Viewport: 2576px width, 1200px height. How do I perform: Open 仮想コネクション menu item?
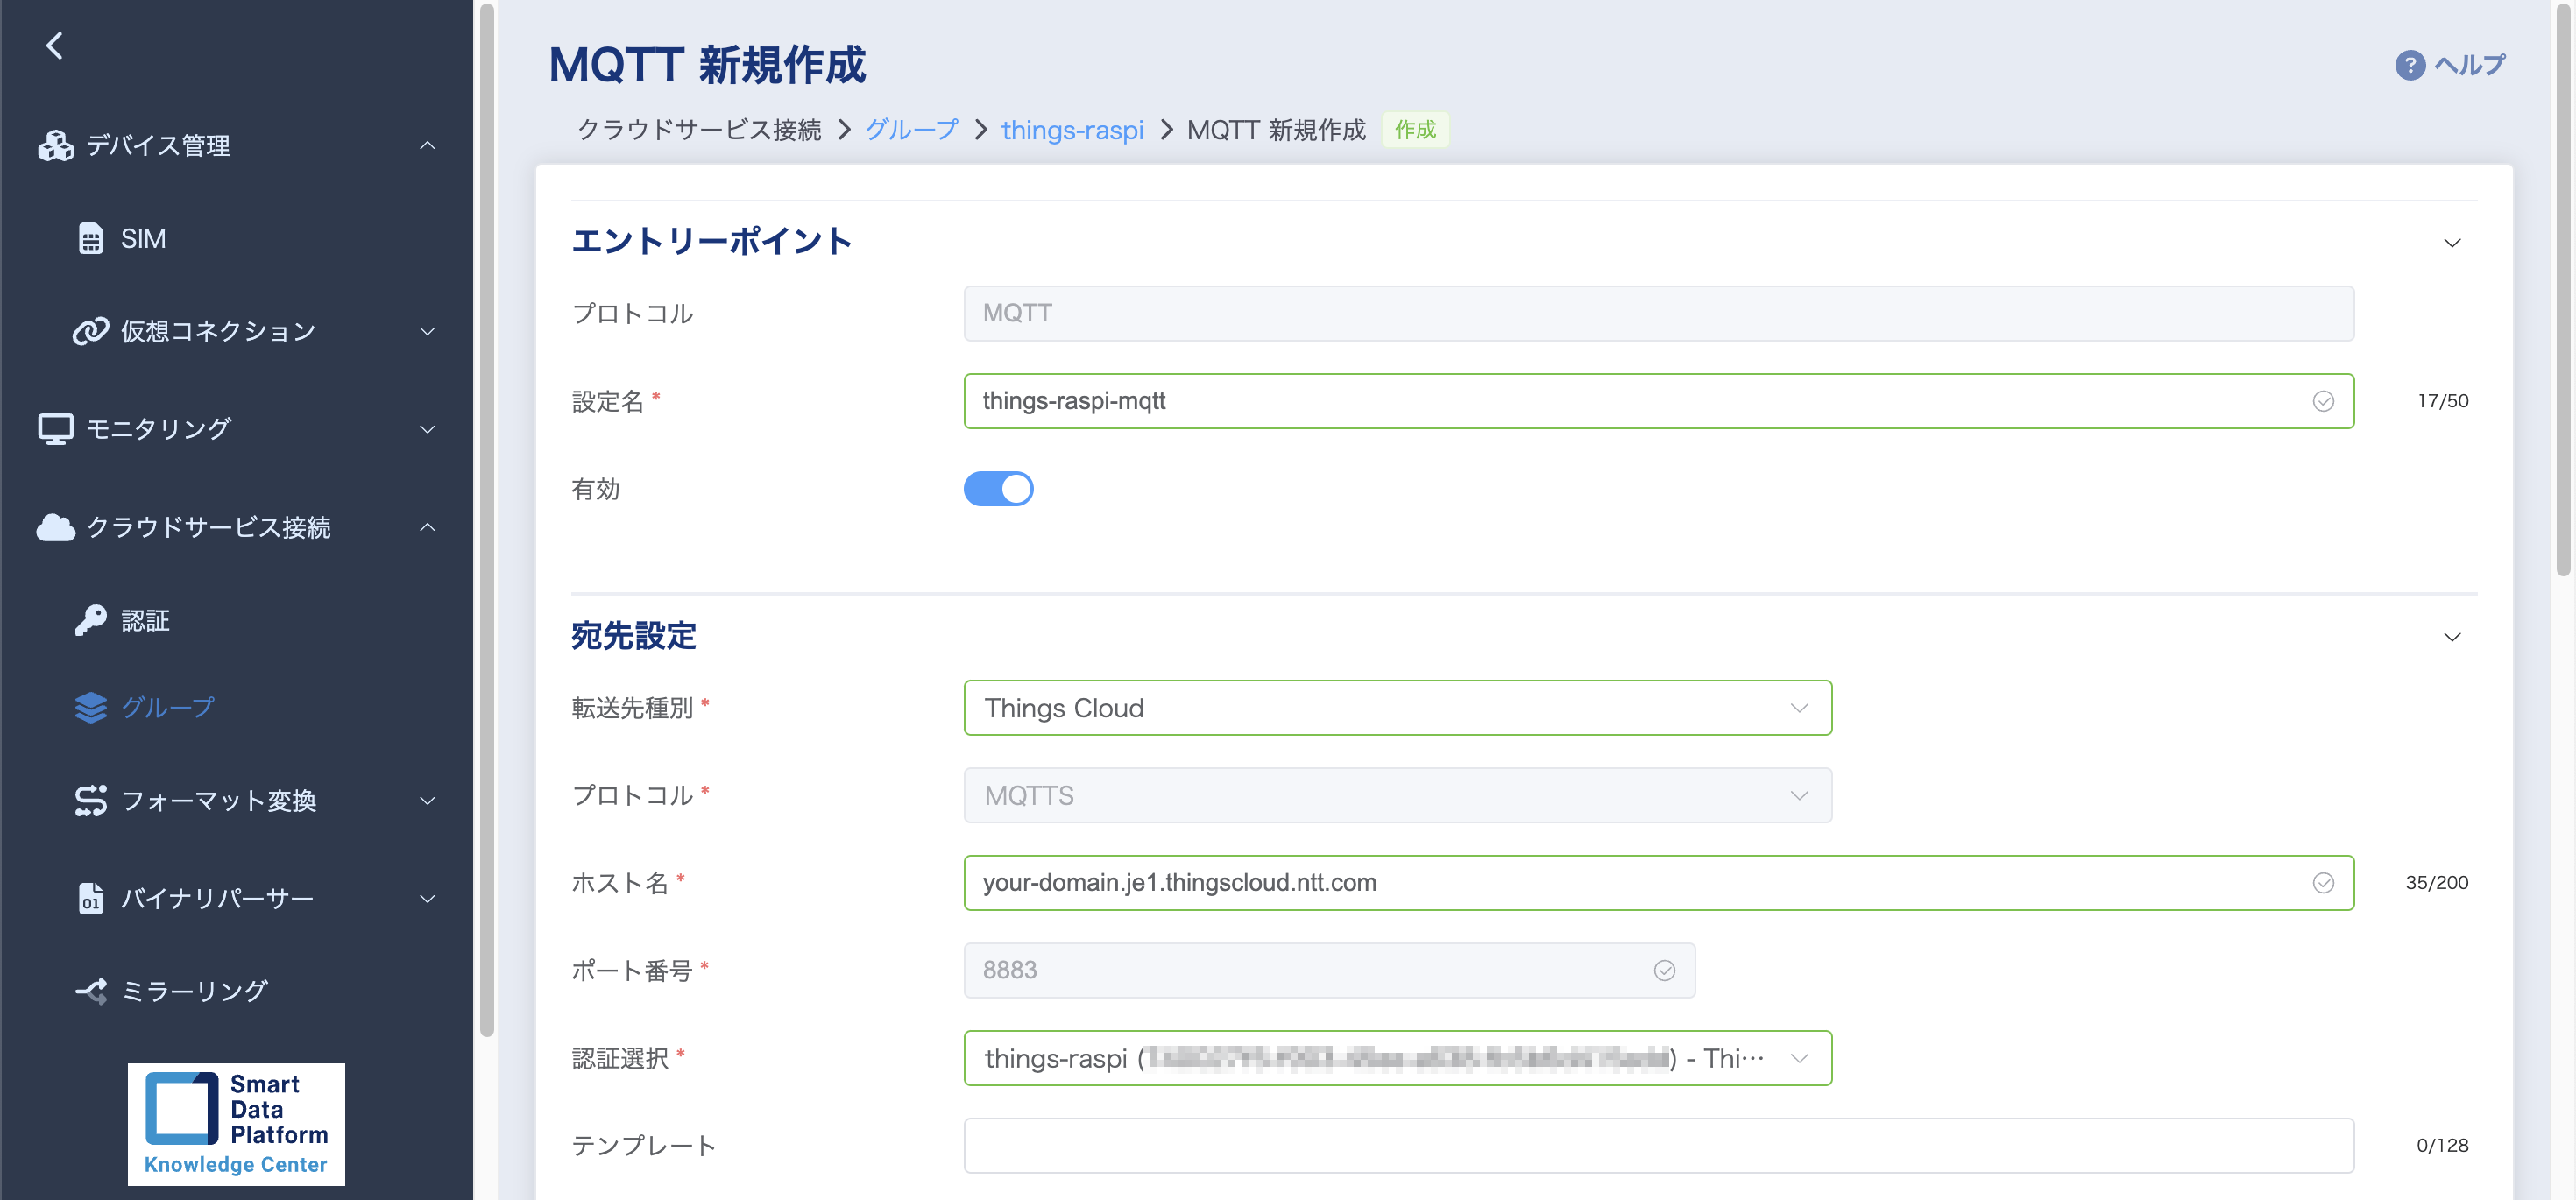coord(218,331)
